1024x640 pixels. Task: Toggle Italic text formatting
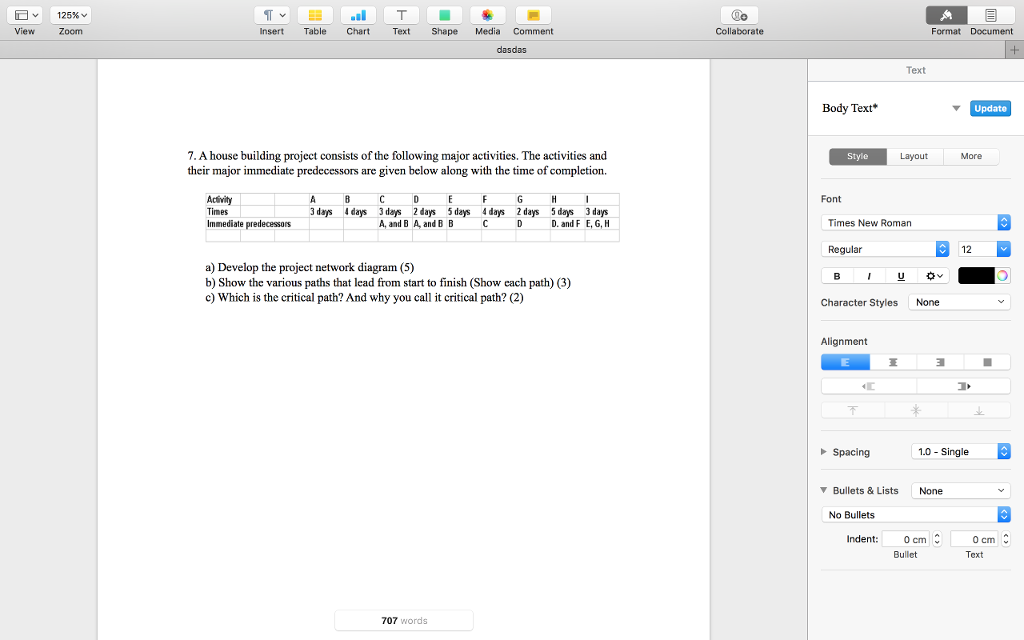click(869, 276)
